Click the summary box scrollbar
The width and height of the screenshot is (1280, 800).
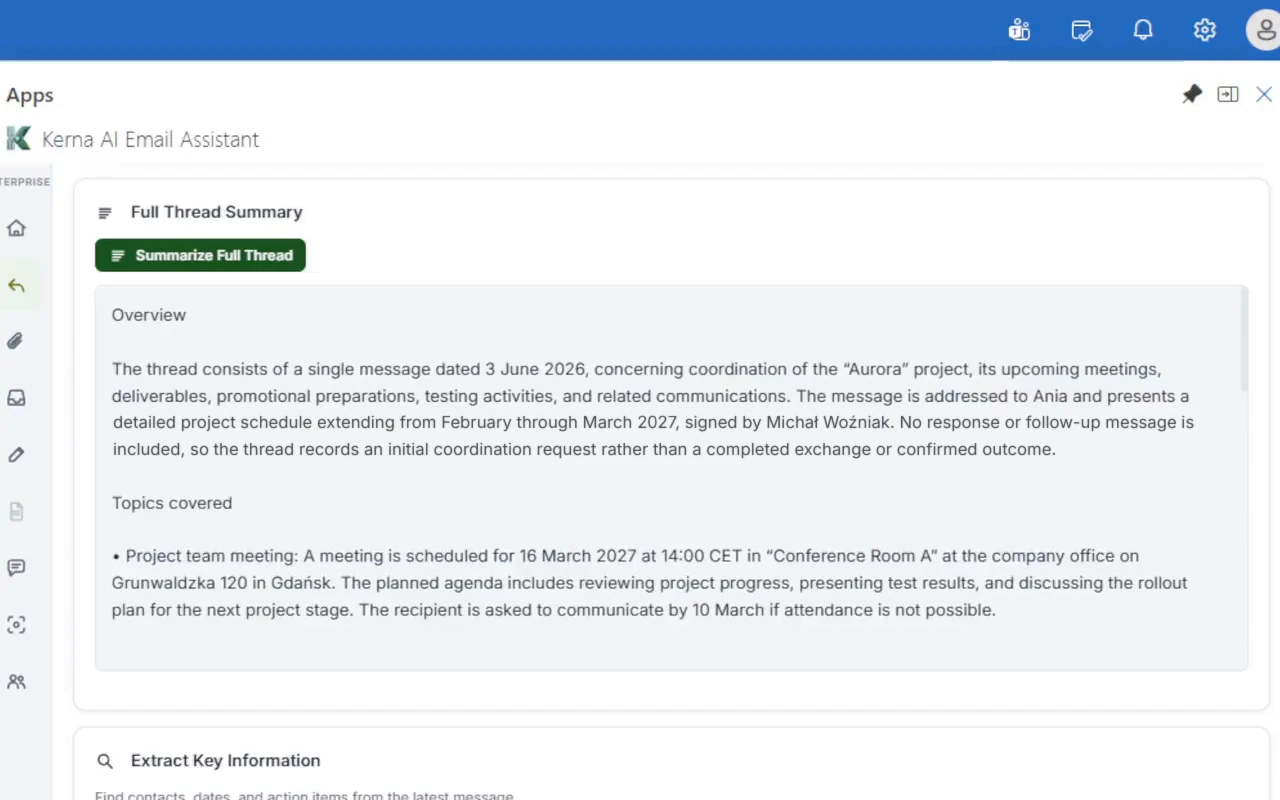coord(1243,340)
